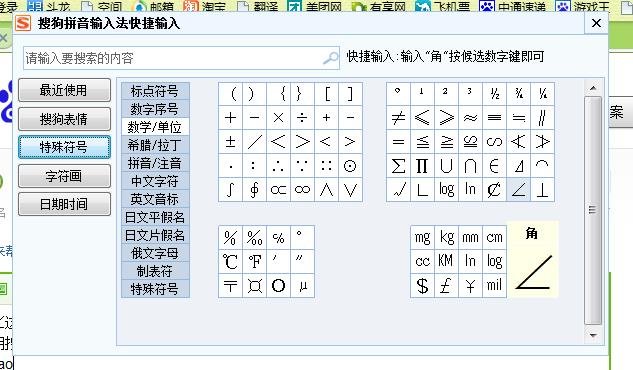Insert the yen currency symbol
This screenshot has height=370, width=633.
pyautogui.click(x=470, y=286)
